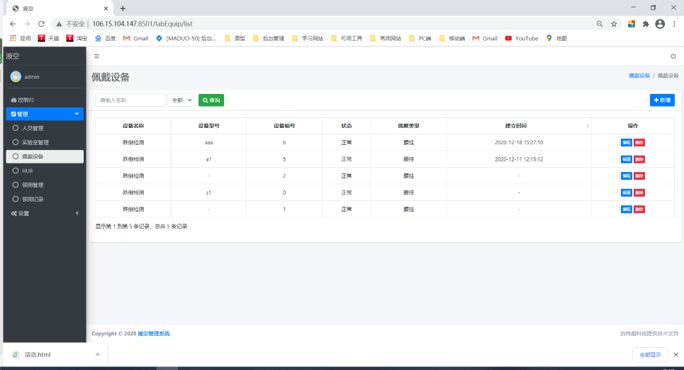
Task: Open 实验室管理 in the sidebar
Action: tap(45, 142)
